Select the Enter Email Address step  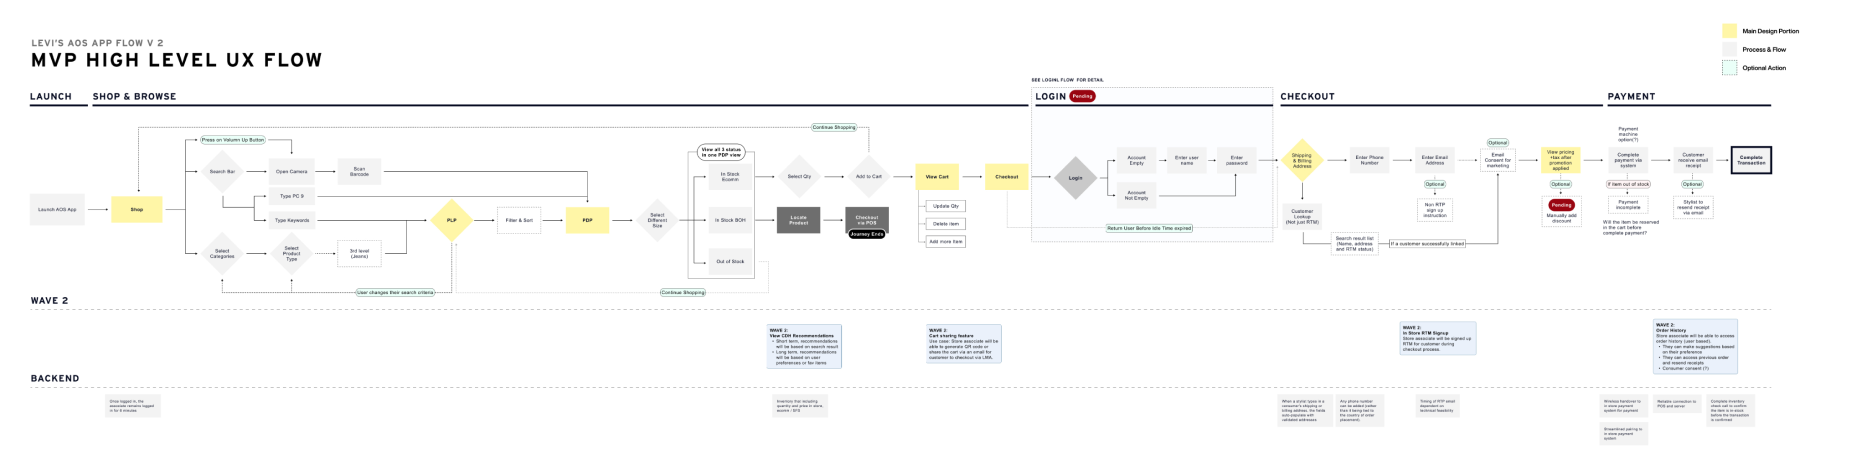1435,160
